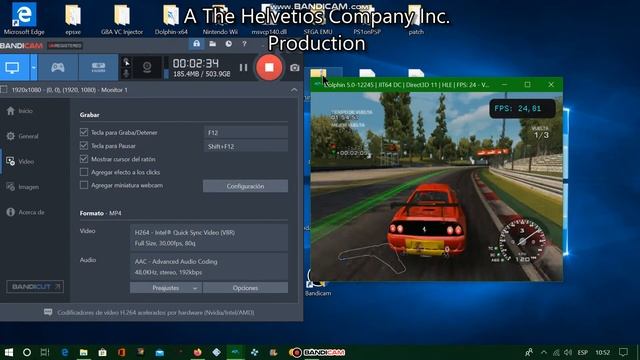Toggle the microphone recording icon
The height and width of the screenshot is (360, 640).
[127, 73]
